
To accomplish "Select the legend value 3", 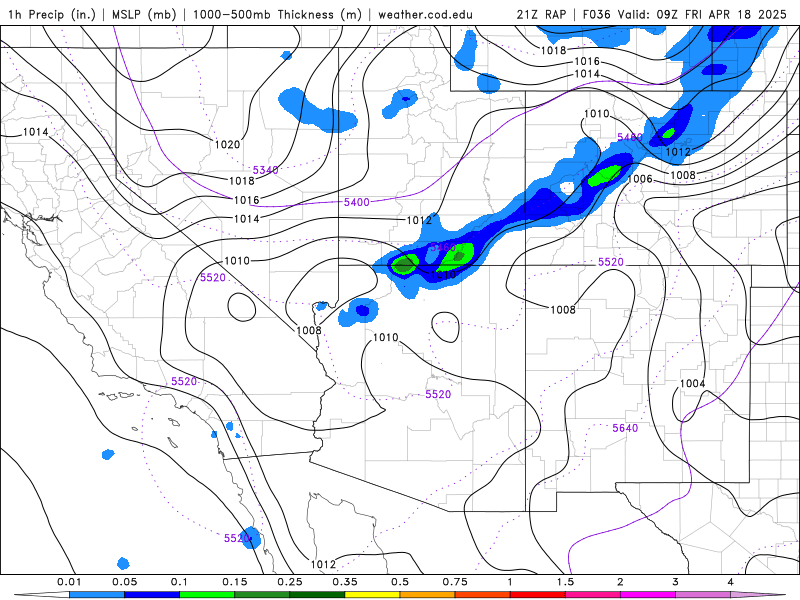I will [676, 582].
